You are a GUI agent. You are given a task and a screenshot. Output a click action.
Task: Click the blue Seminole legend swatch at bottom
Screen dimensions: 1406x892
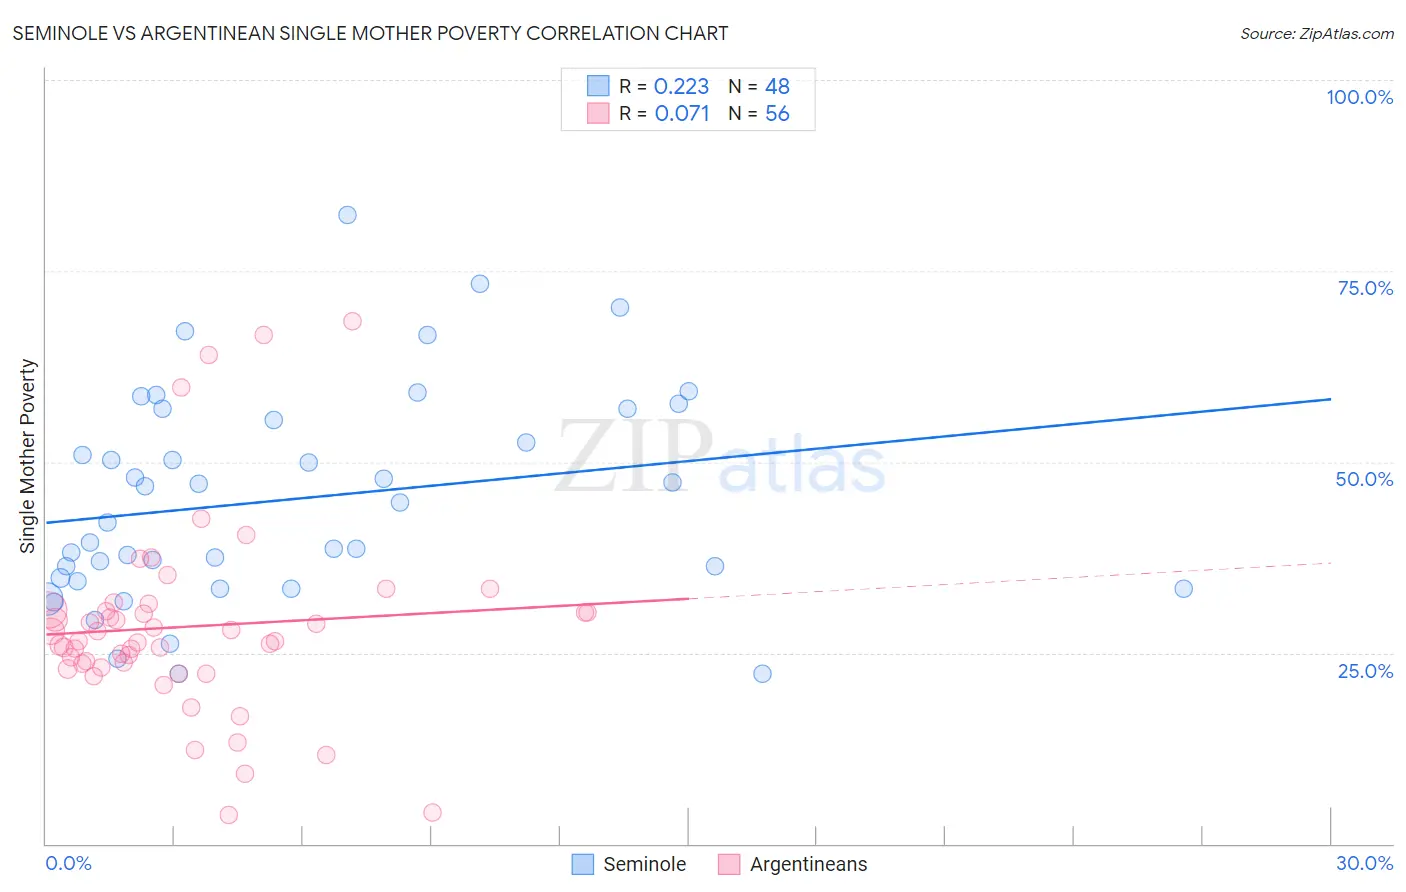pos(583,864)
